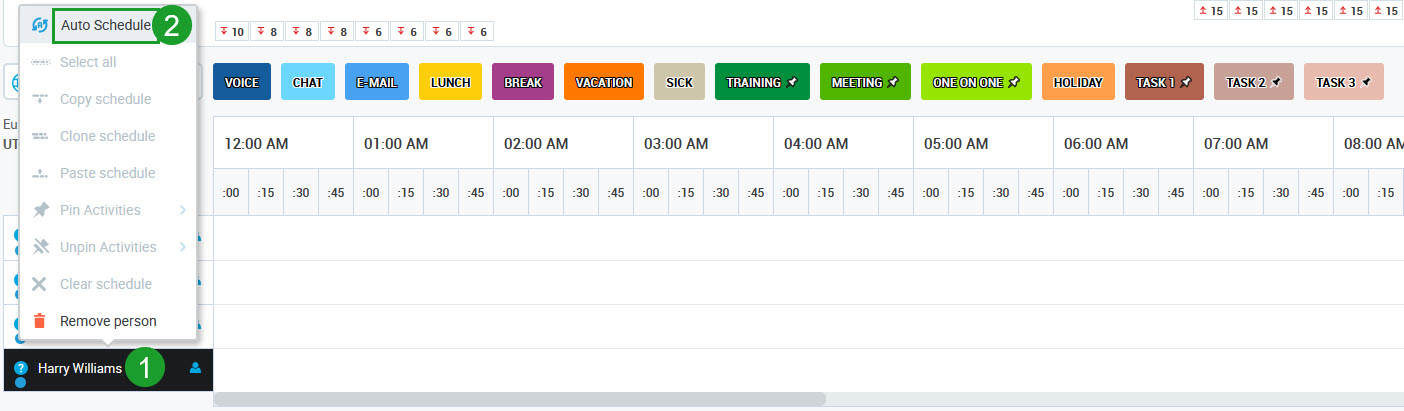The width and height of the screenshot is (1404, 411).
Task: Select the VOICE activity button
Action: point(242,82)
